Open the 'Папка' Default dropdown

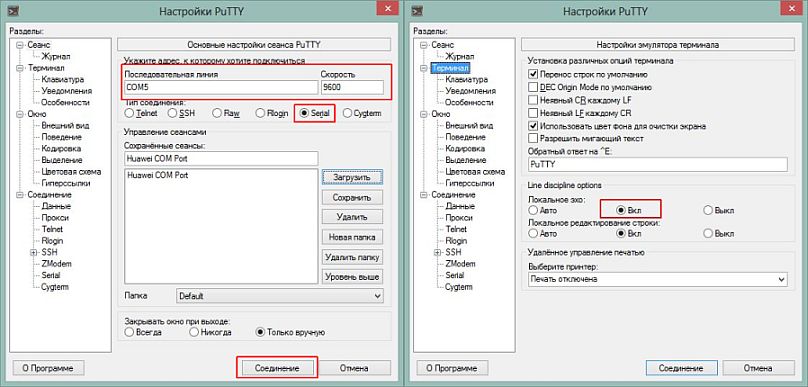click(x=280, y=296)
